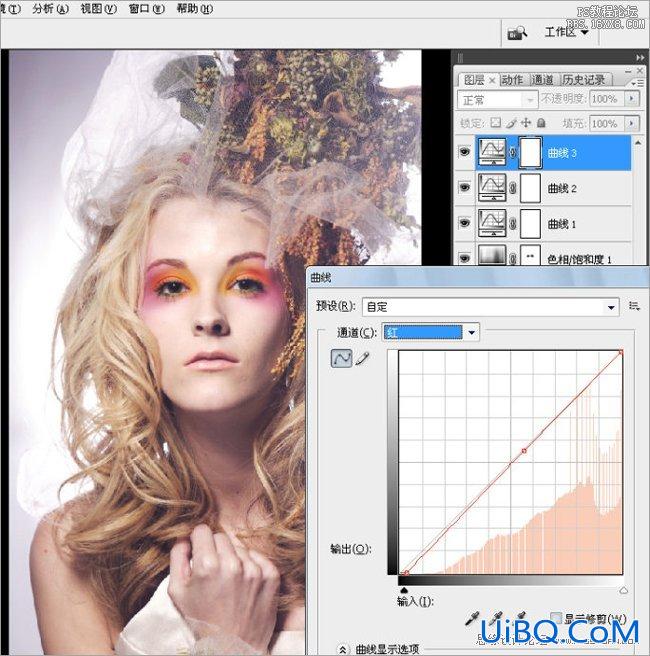This screenshot has height=656, width=650.
Task: Switch to the 动作 tab
Action: tap(512, 79)
